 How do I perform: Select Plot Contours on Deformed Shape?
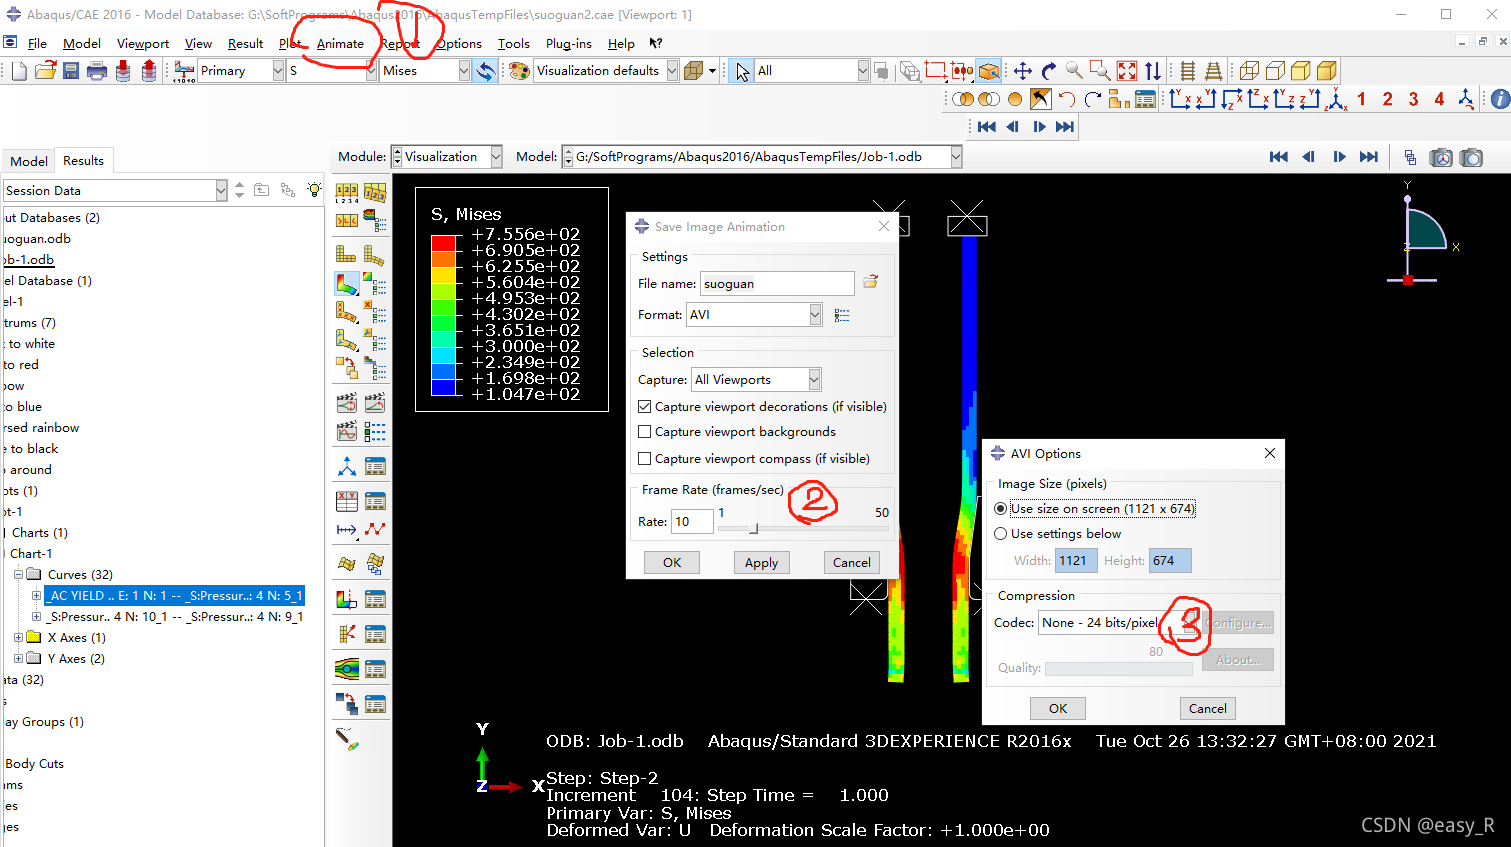pos(346,284)
